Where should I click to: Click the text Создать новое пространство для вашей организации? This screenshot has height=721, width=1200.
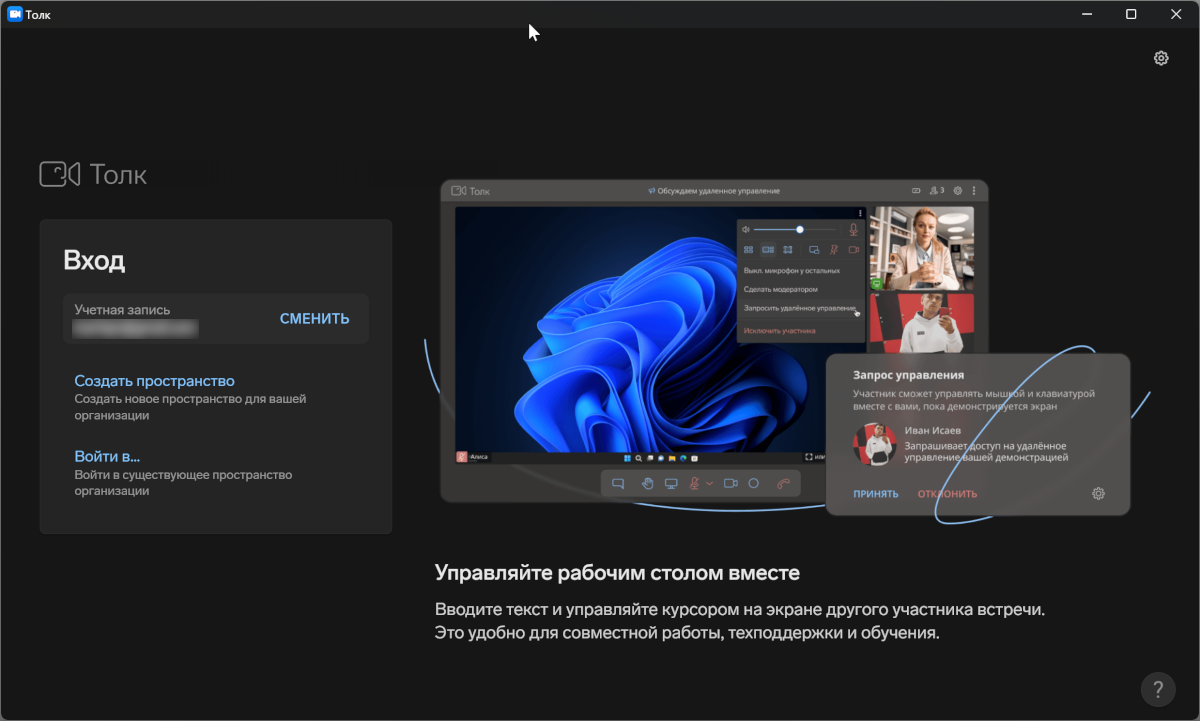tap(190, 407)
